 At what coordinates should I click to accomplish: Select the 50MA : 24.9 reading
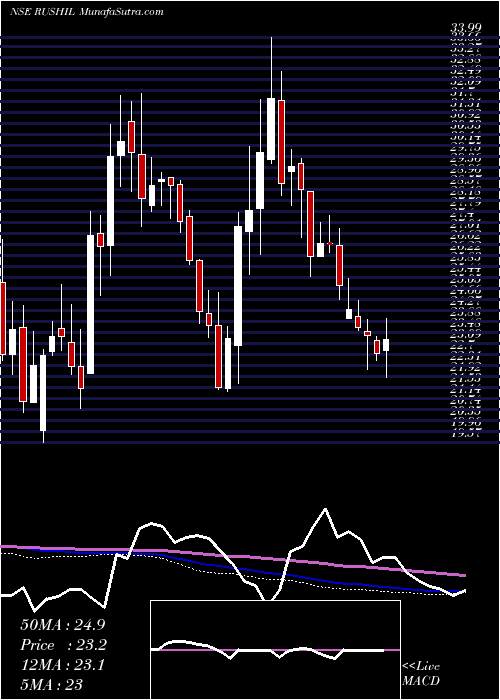click(63, 625)
